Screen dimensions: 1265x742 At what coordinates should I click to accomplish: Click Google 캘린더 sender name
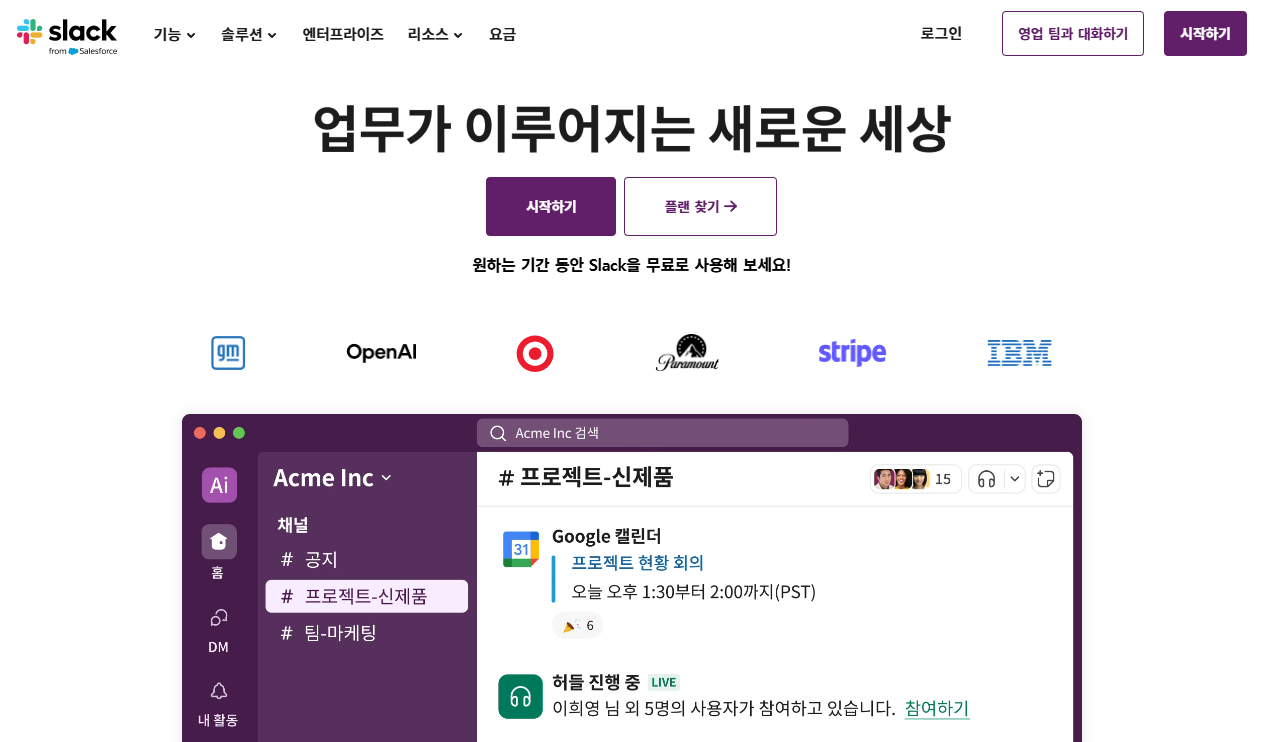(x=607, y=536)
